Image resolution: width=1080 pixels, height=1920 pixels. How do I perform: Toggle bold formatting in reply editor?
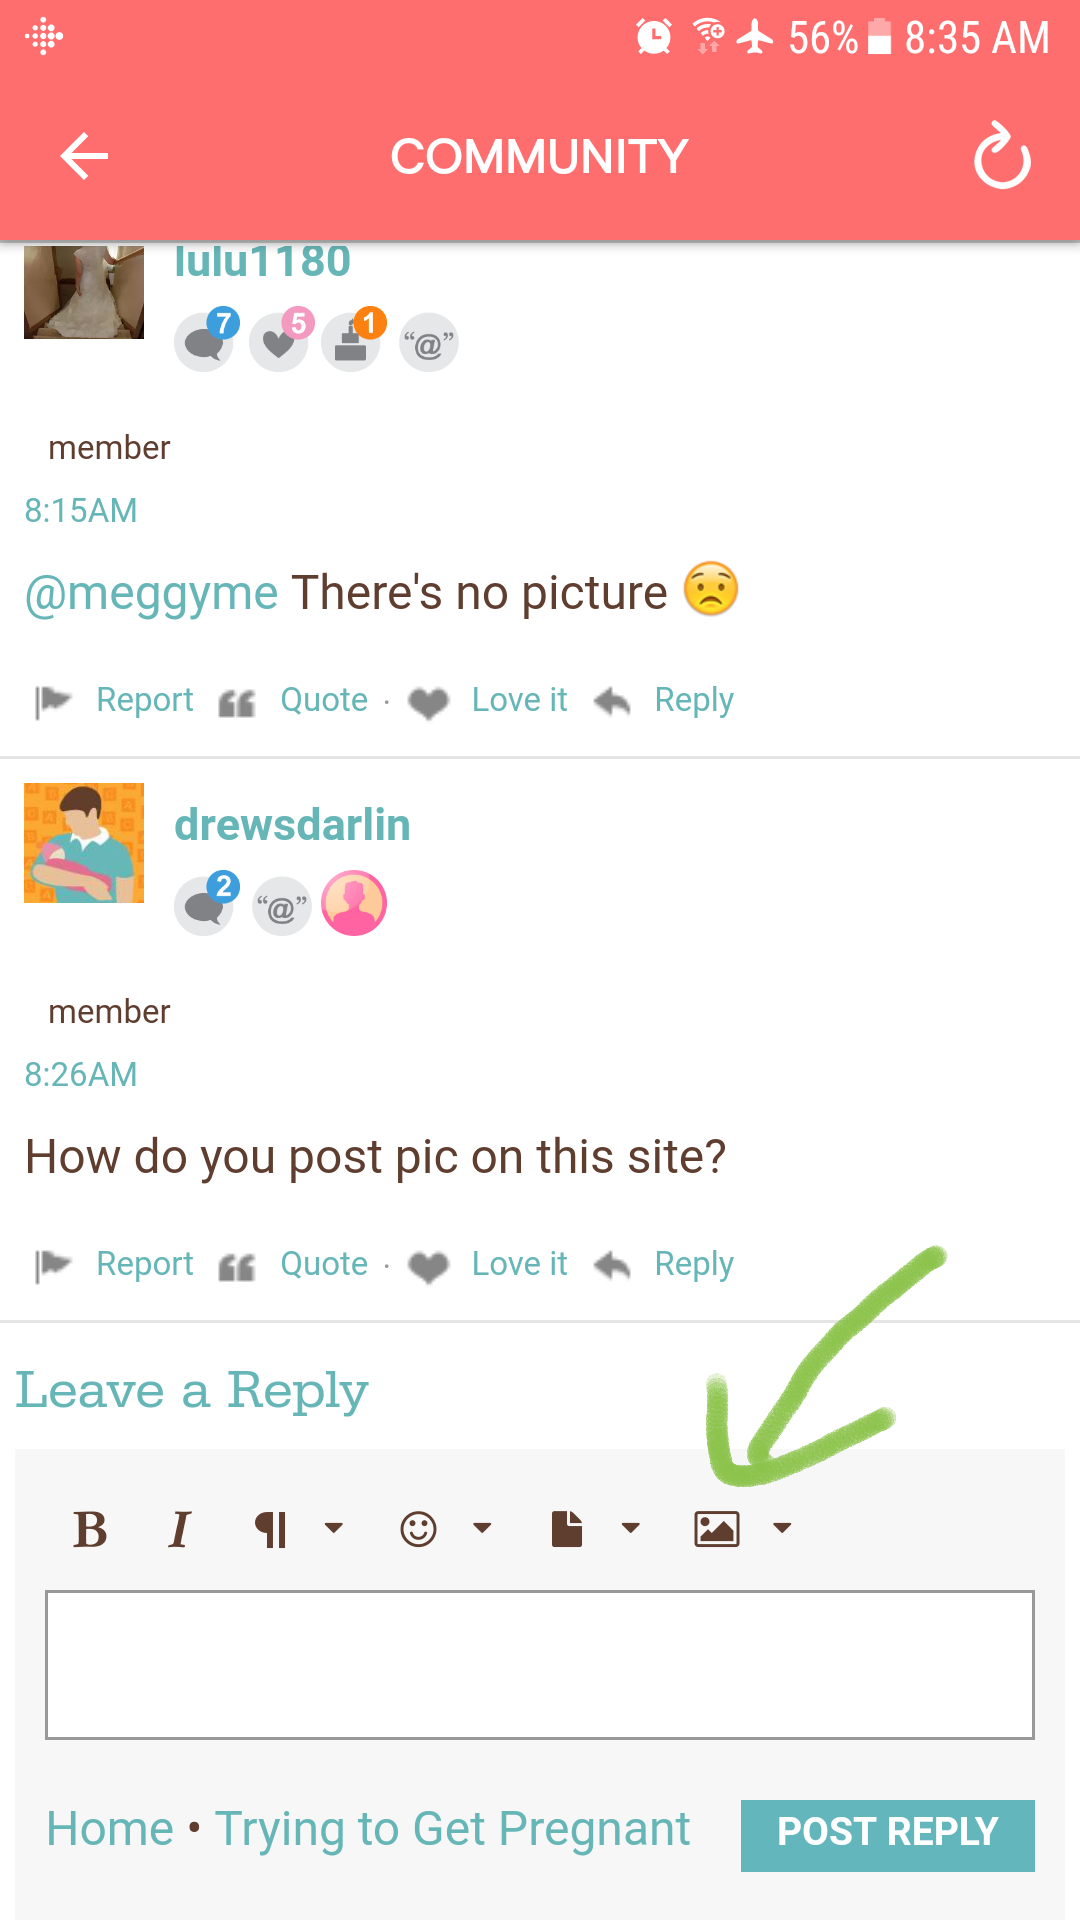coord(90,1529)
